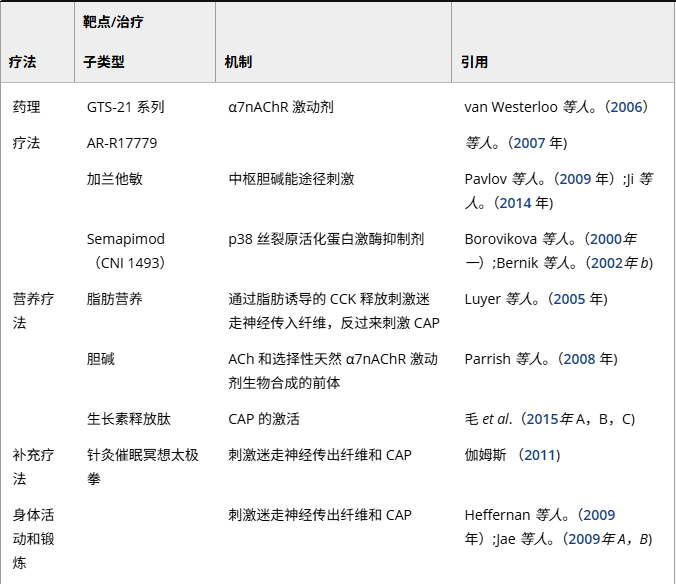Select the 加兰他敏 cell
The height and width of the screenshot is (584, 676).
point(115,179)
